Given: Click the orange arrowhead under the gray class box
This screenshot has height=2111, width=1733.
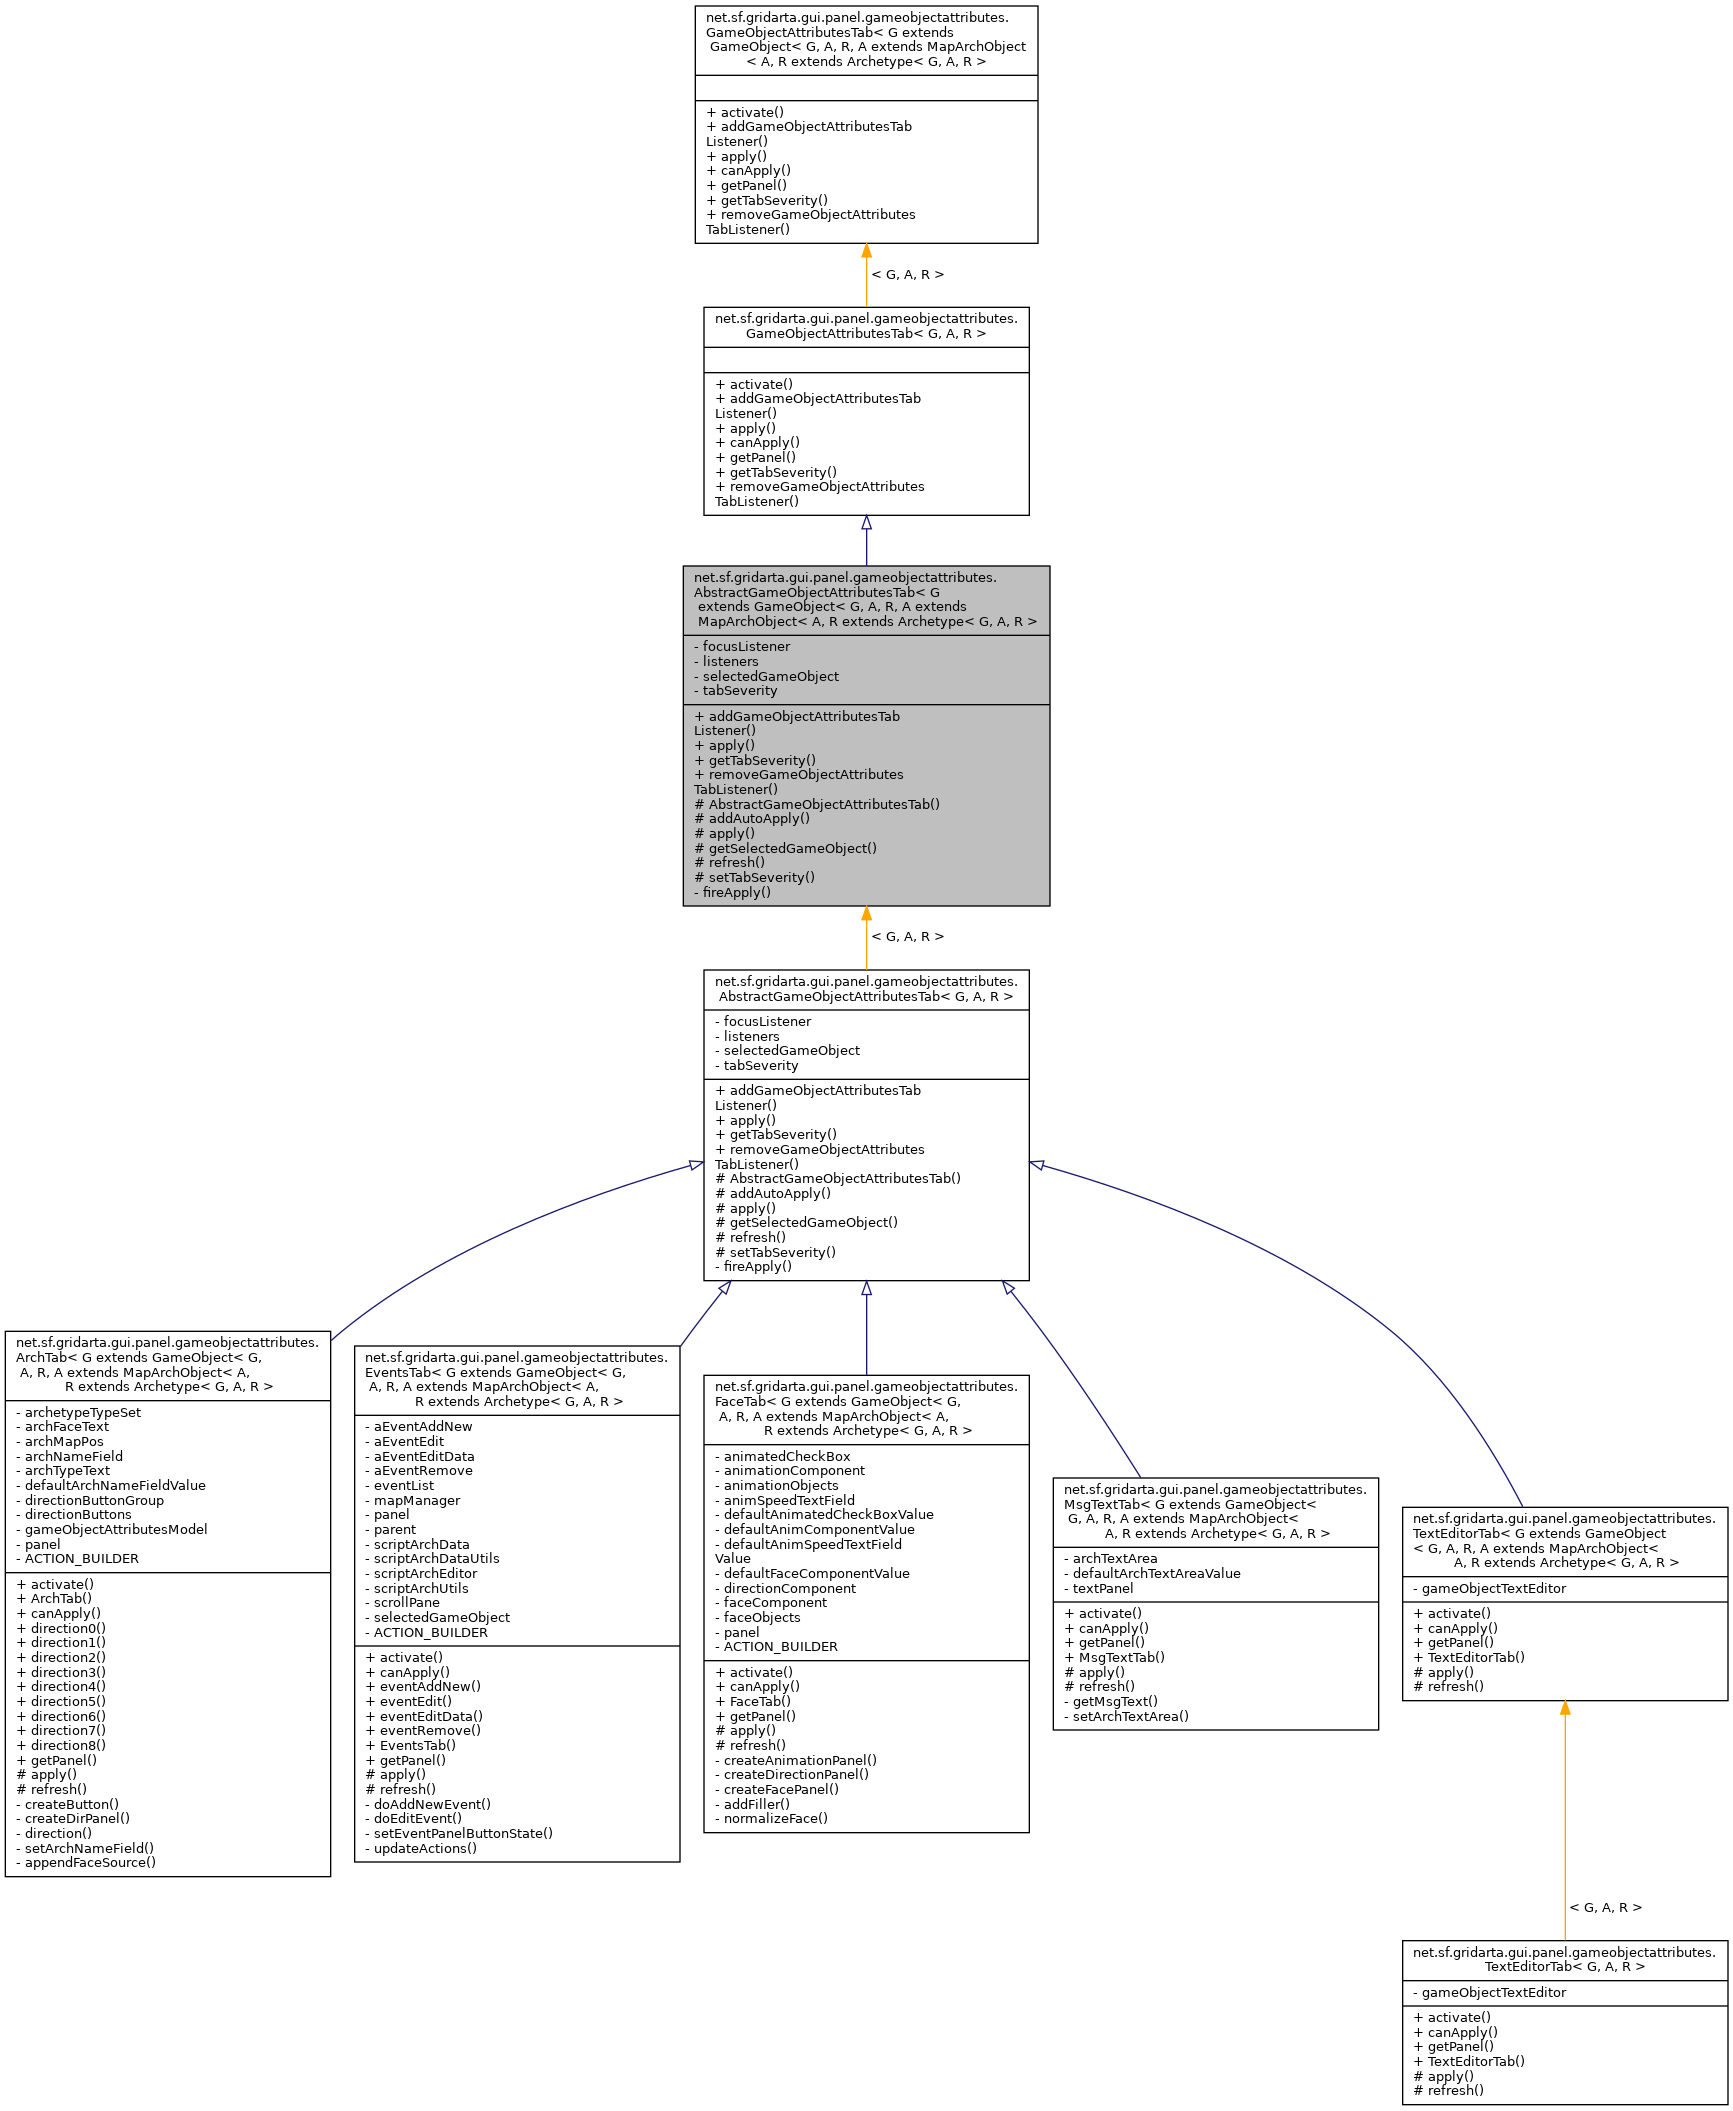Looking at the screenshot, I should coord(866,914).
